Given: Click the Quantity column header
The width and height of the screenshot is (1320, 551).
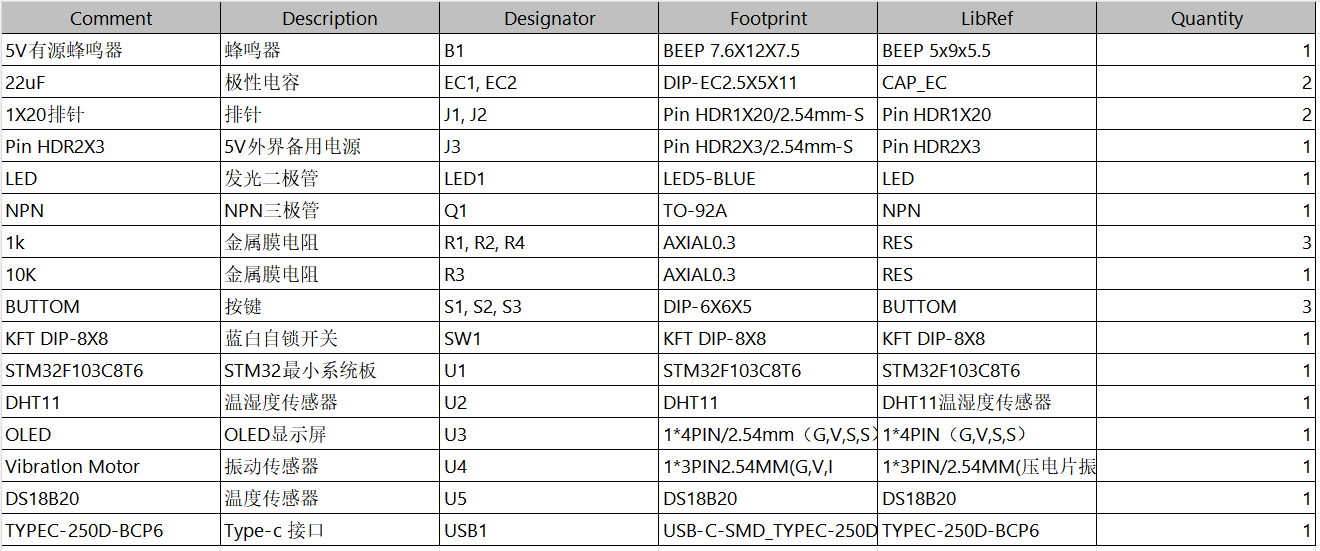Looking at the screenshot, I should coord(1206,18).
